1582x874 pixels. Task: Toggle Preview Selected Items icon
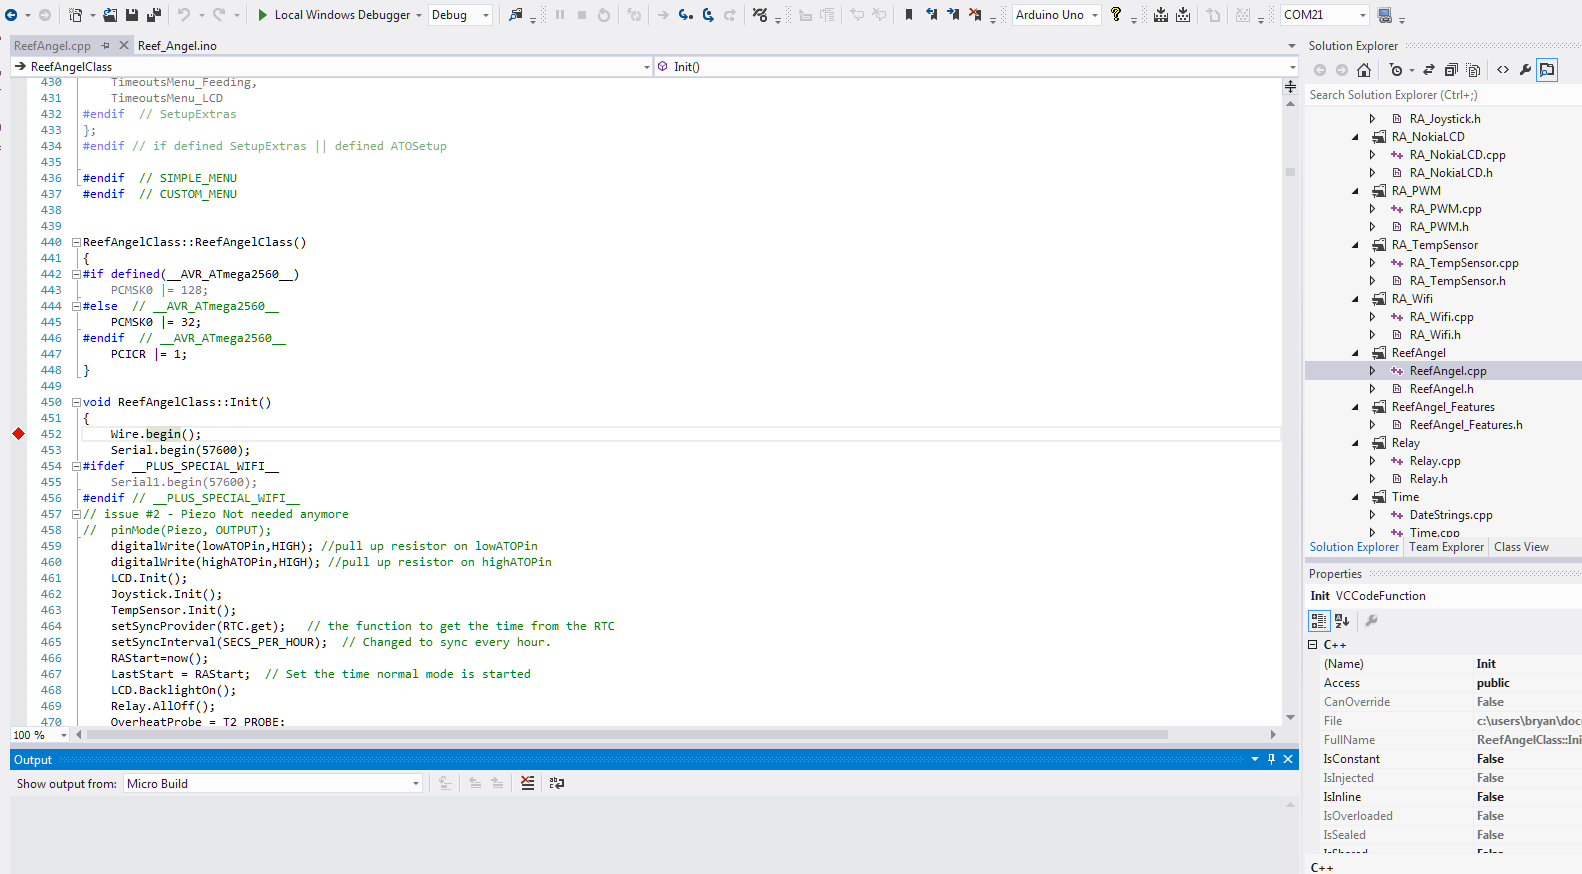click(1547, 70)
